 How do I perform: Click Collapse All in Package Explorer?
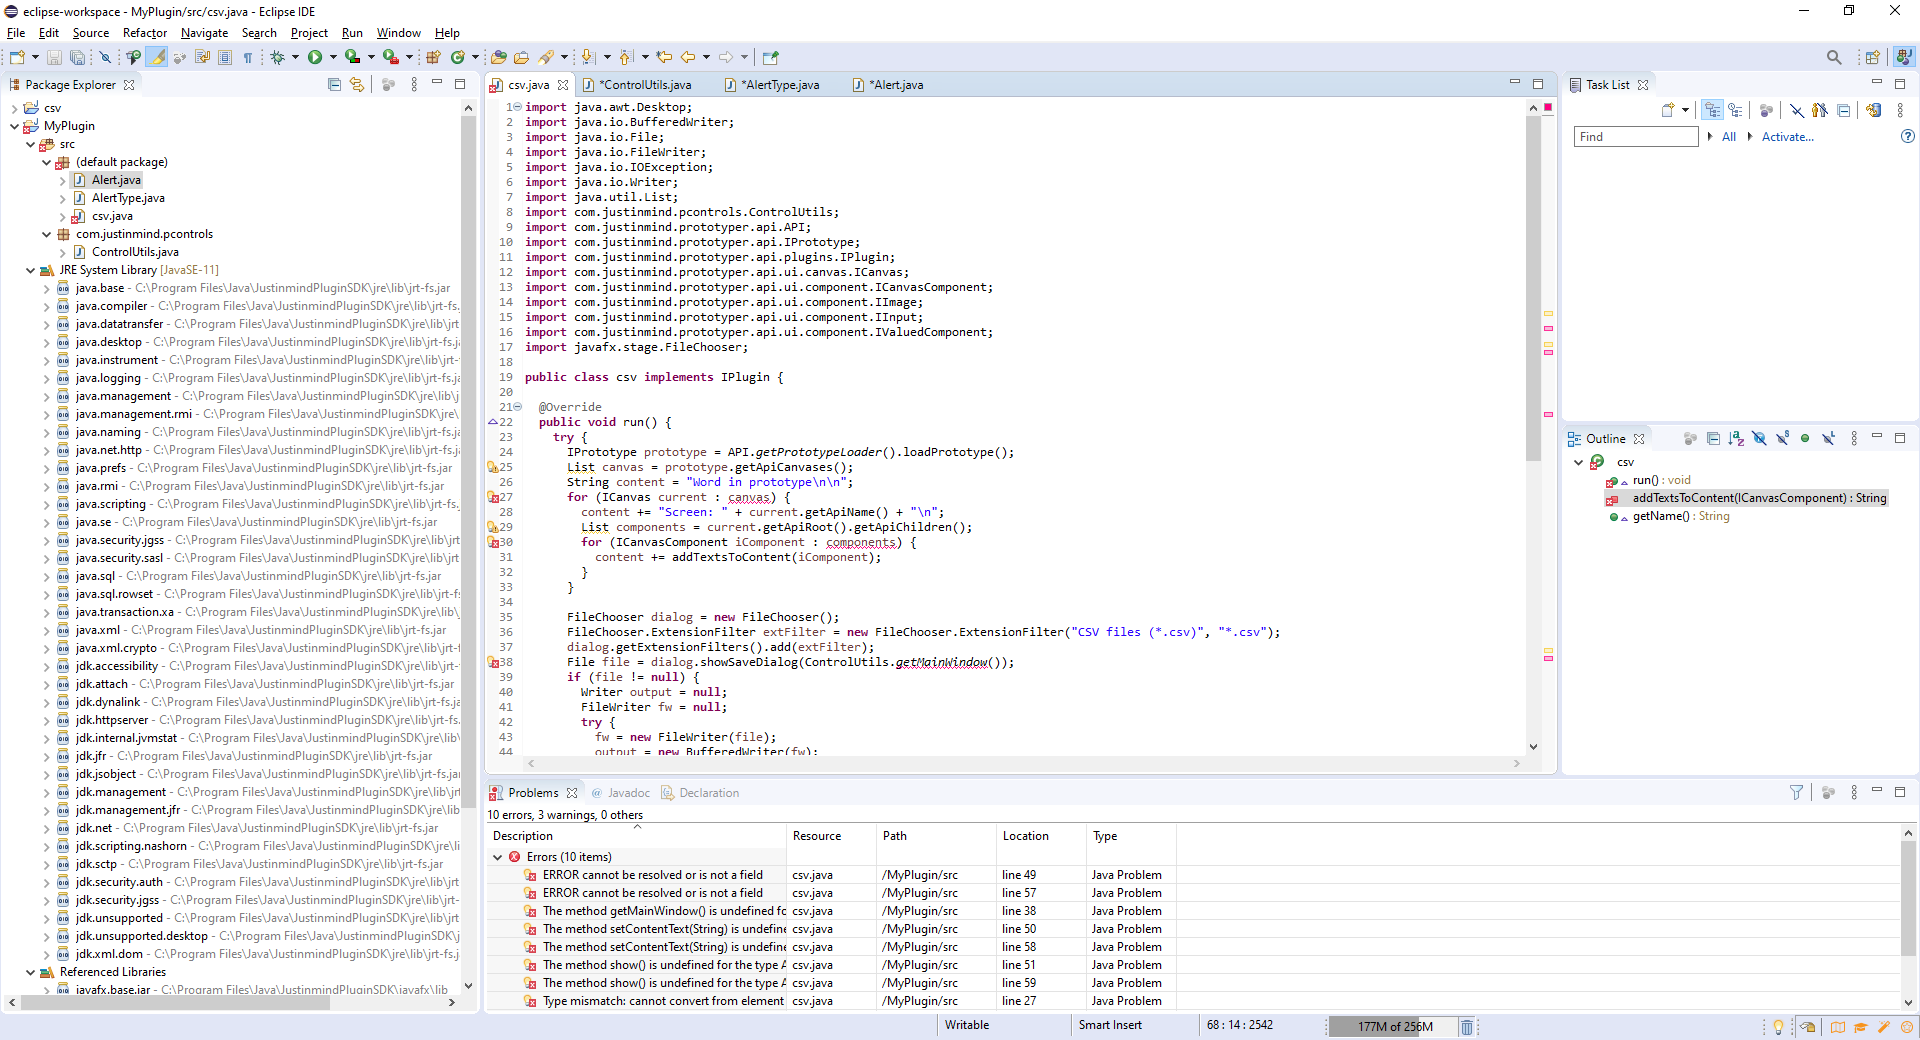click(334, 85)
